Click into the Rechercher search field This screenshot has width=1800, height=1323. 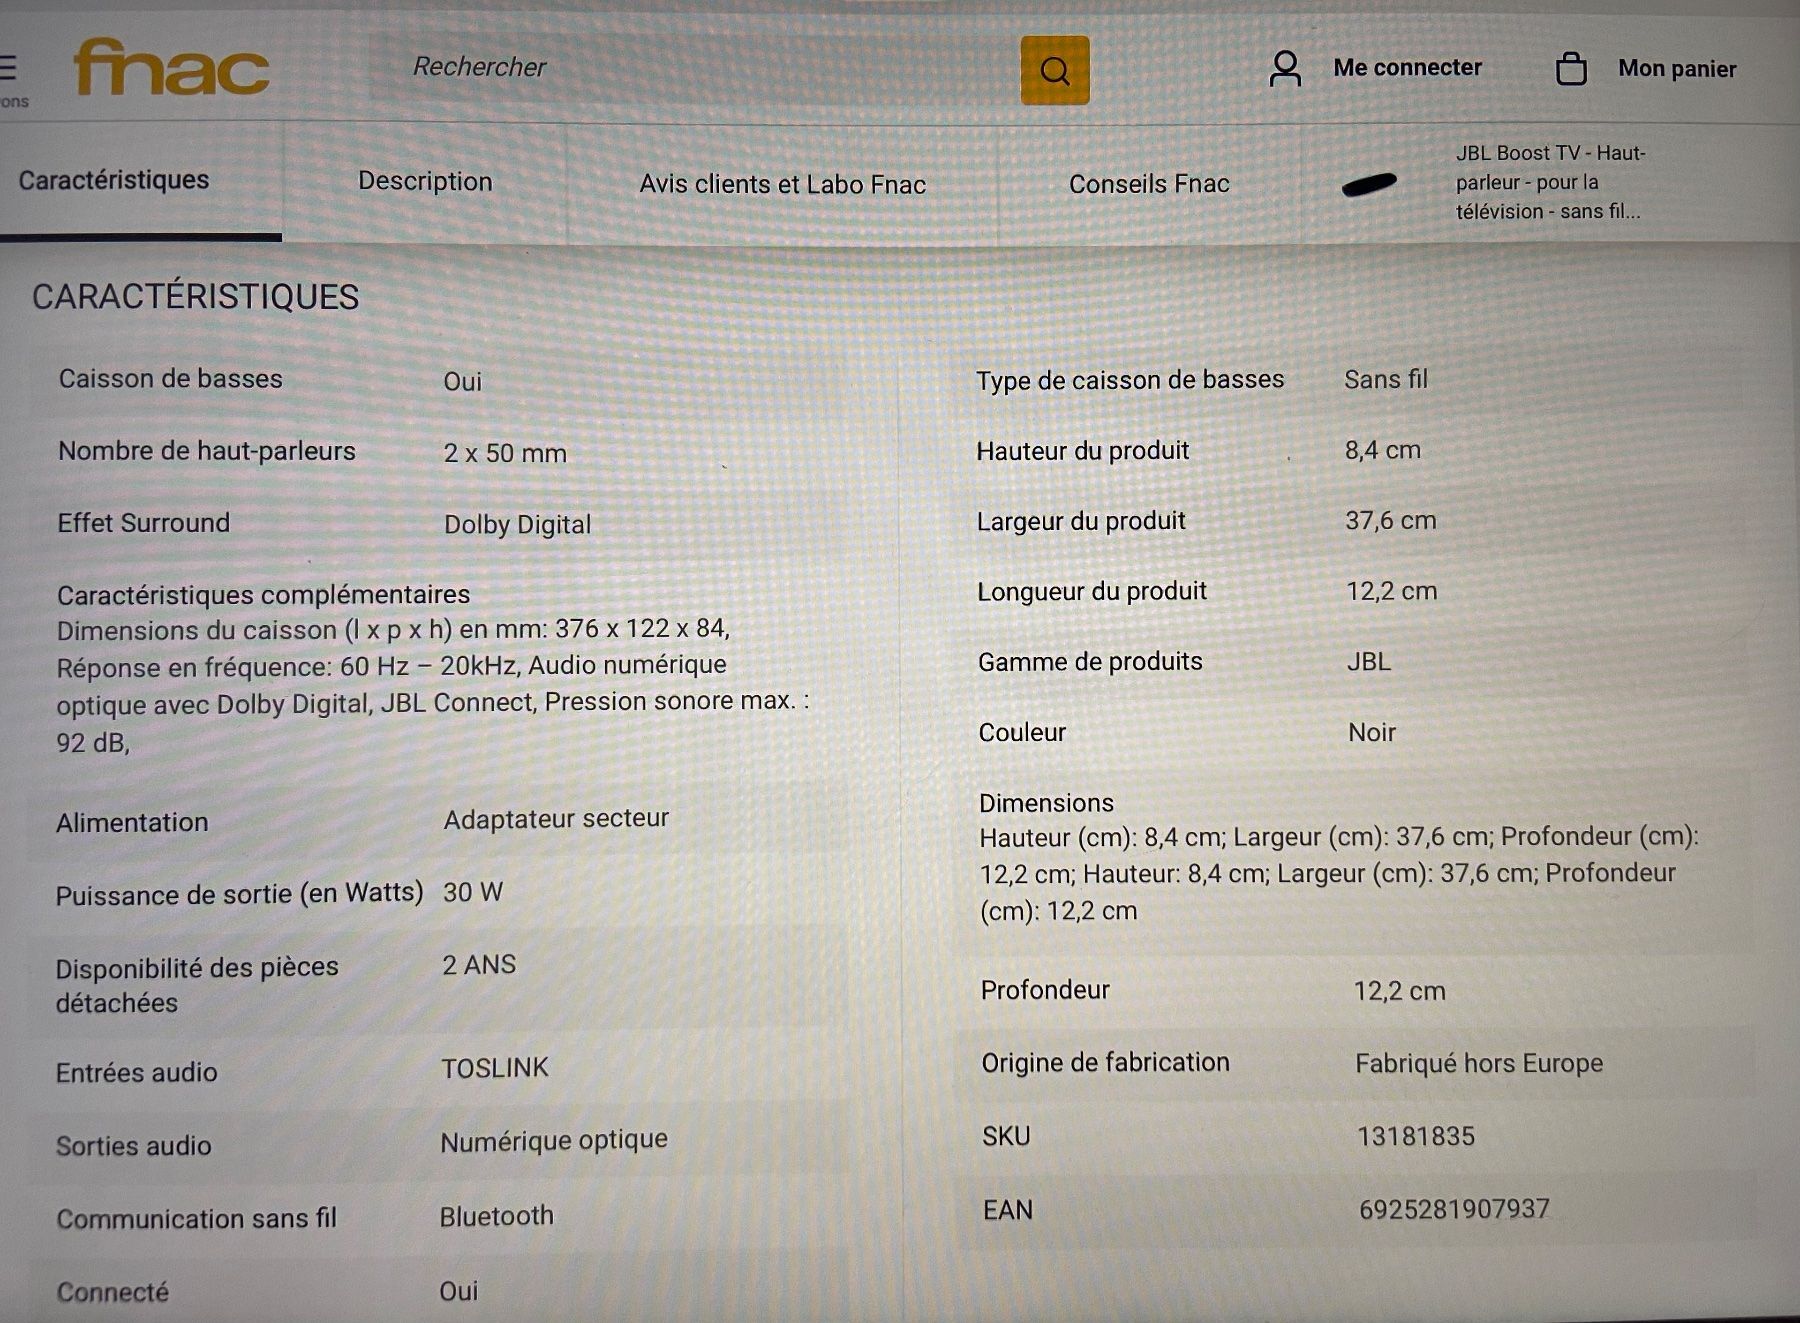pos(695,68)
